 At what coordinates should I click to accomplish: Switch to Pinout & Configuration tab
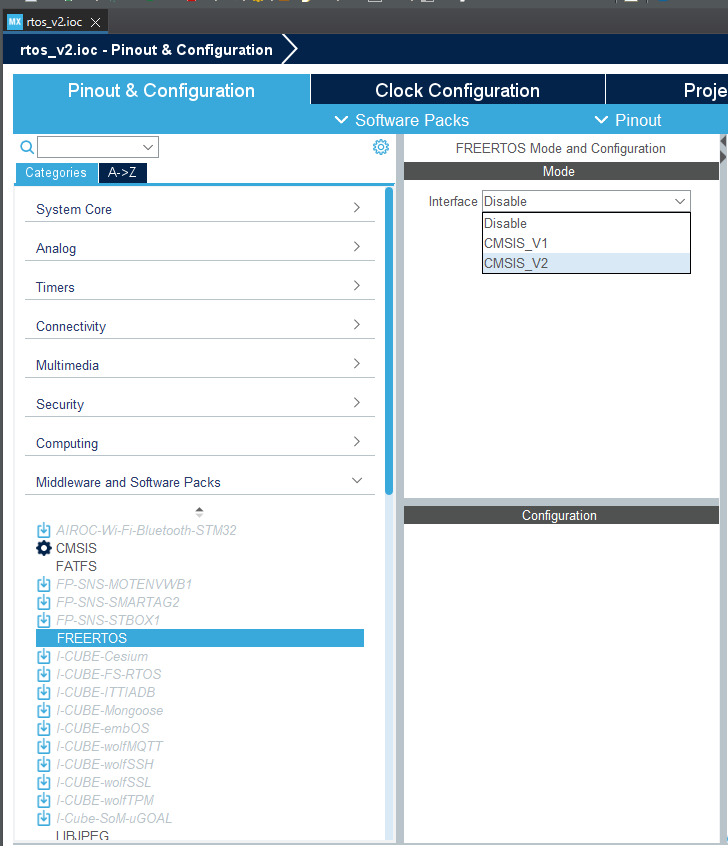click(x=161, y=90)
